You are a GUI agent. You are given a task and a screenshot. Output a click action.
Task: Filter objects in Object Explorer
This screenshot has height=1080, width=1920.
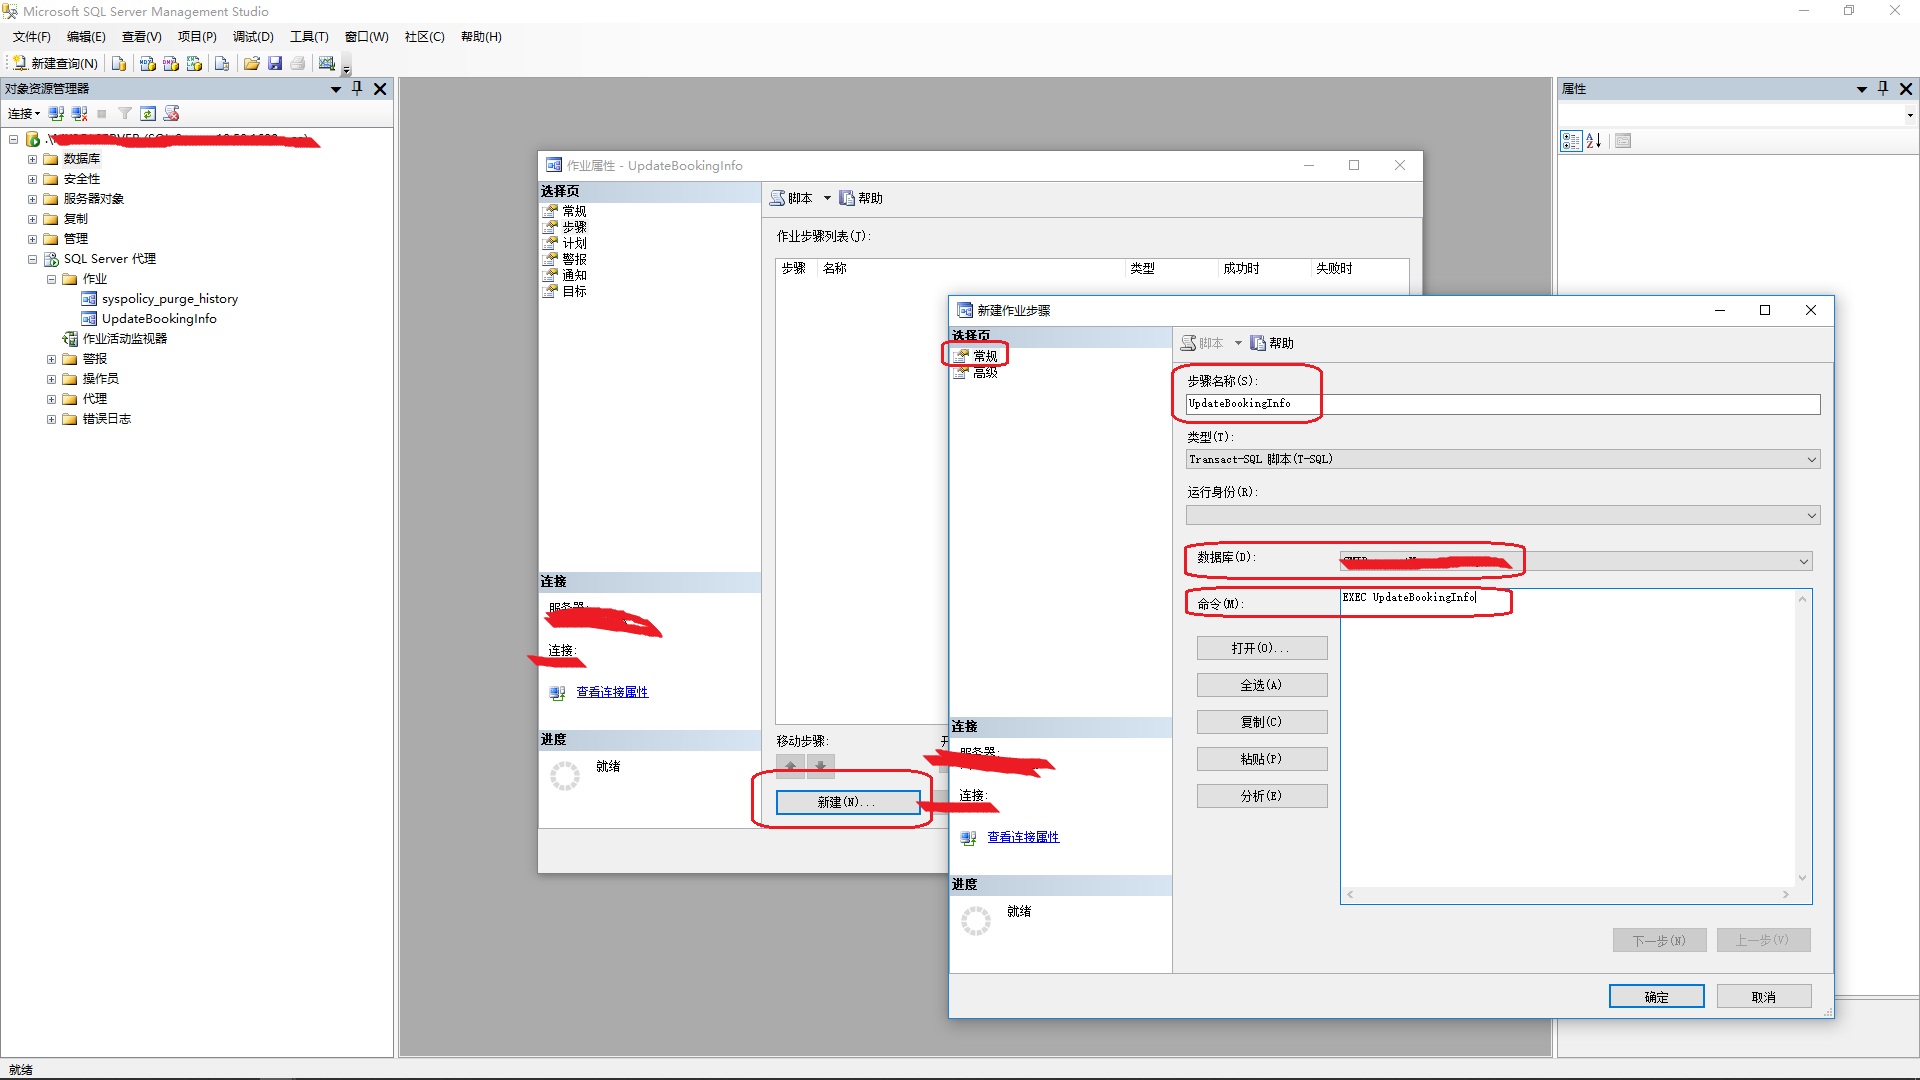coord(124,113)
